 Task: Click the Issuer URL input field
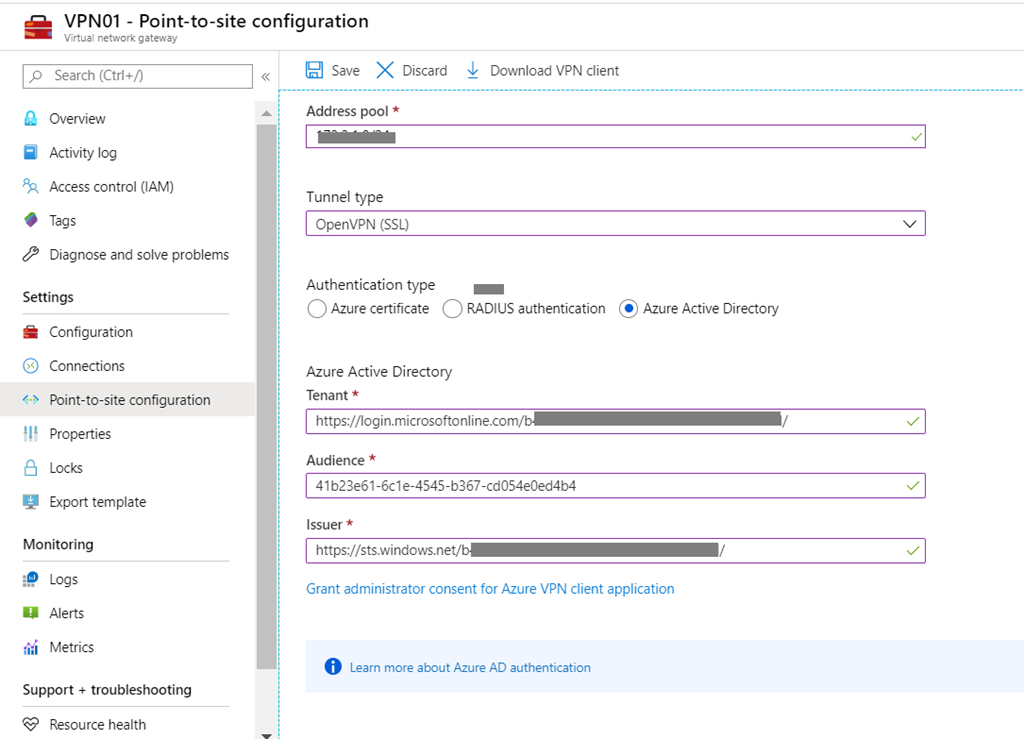tap(615, 550)
